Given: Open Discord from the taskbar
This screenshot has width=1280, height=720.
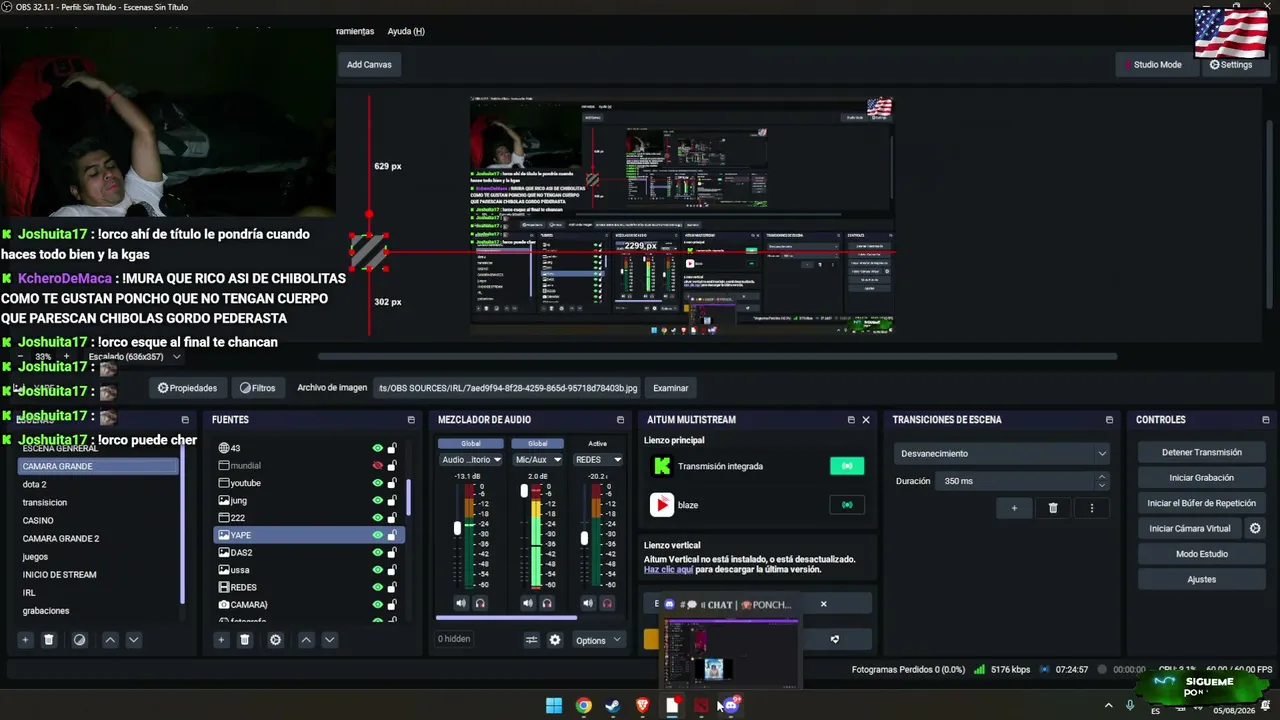Looking at the screenshot, I should (731, 706).
